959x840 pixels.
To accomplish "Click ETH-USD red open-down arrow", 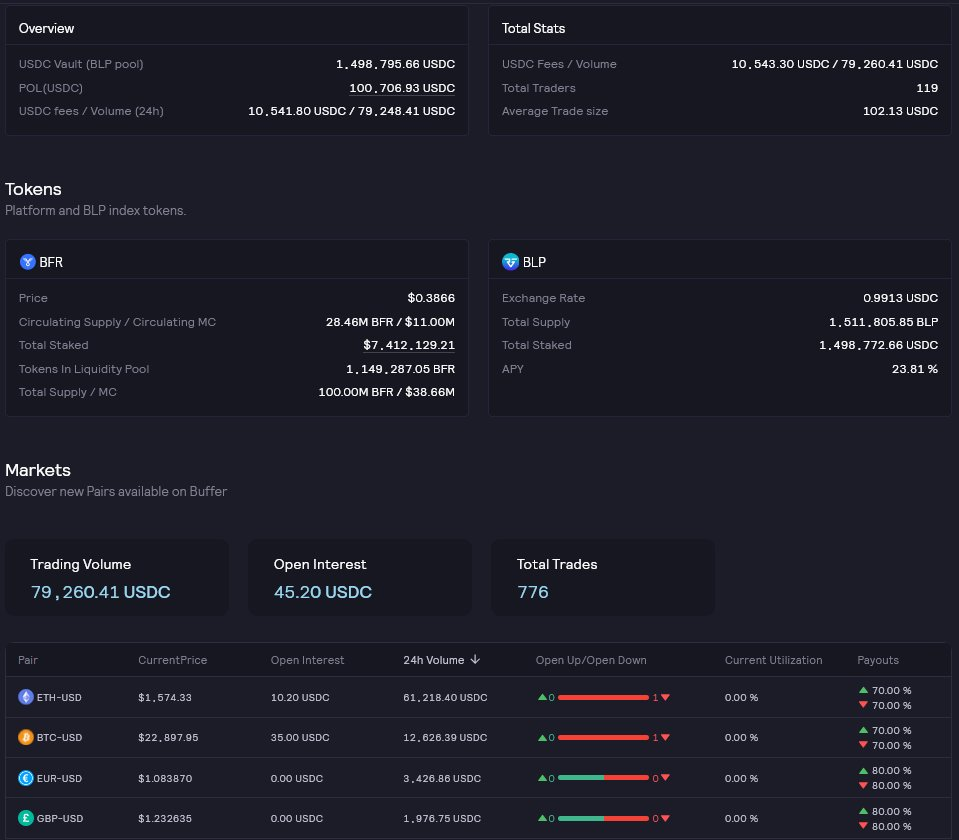I will point(665,697).
